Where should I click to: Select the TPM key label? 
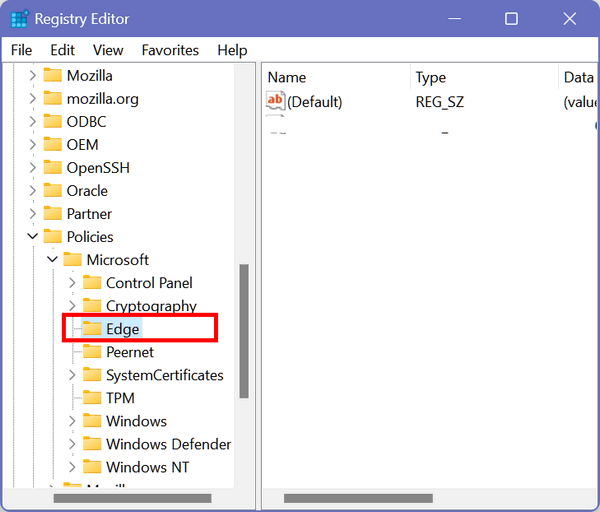121,398
